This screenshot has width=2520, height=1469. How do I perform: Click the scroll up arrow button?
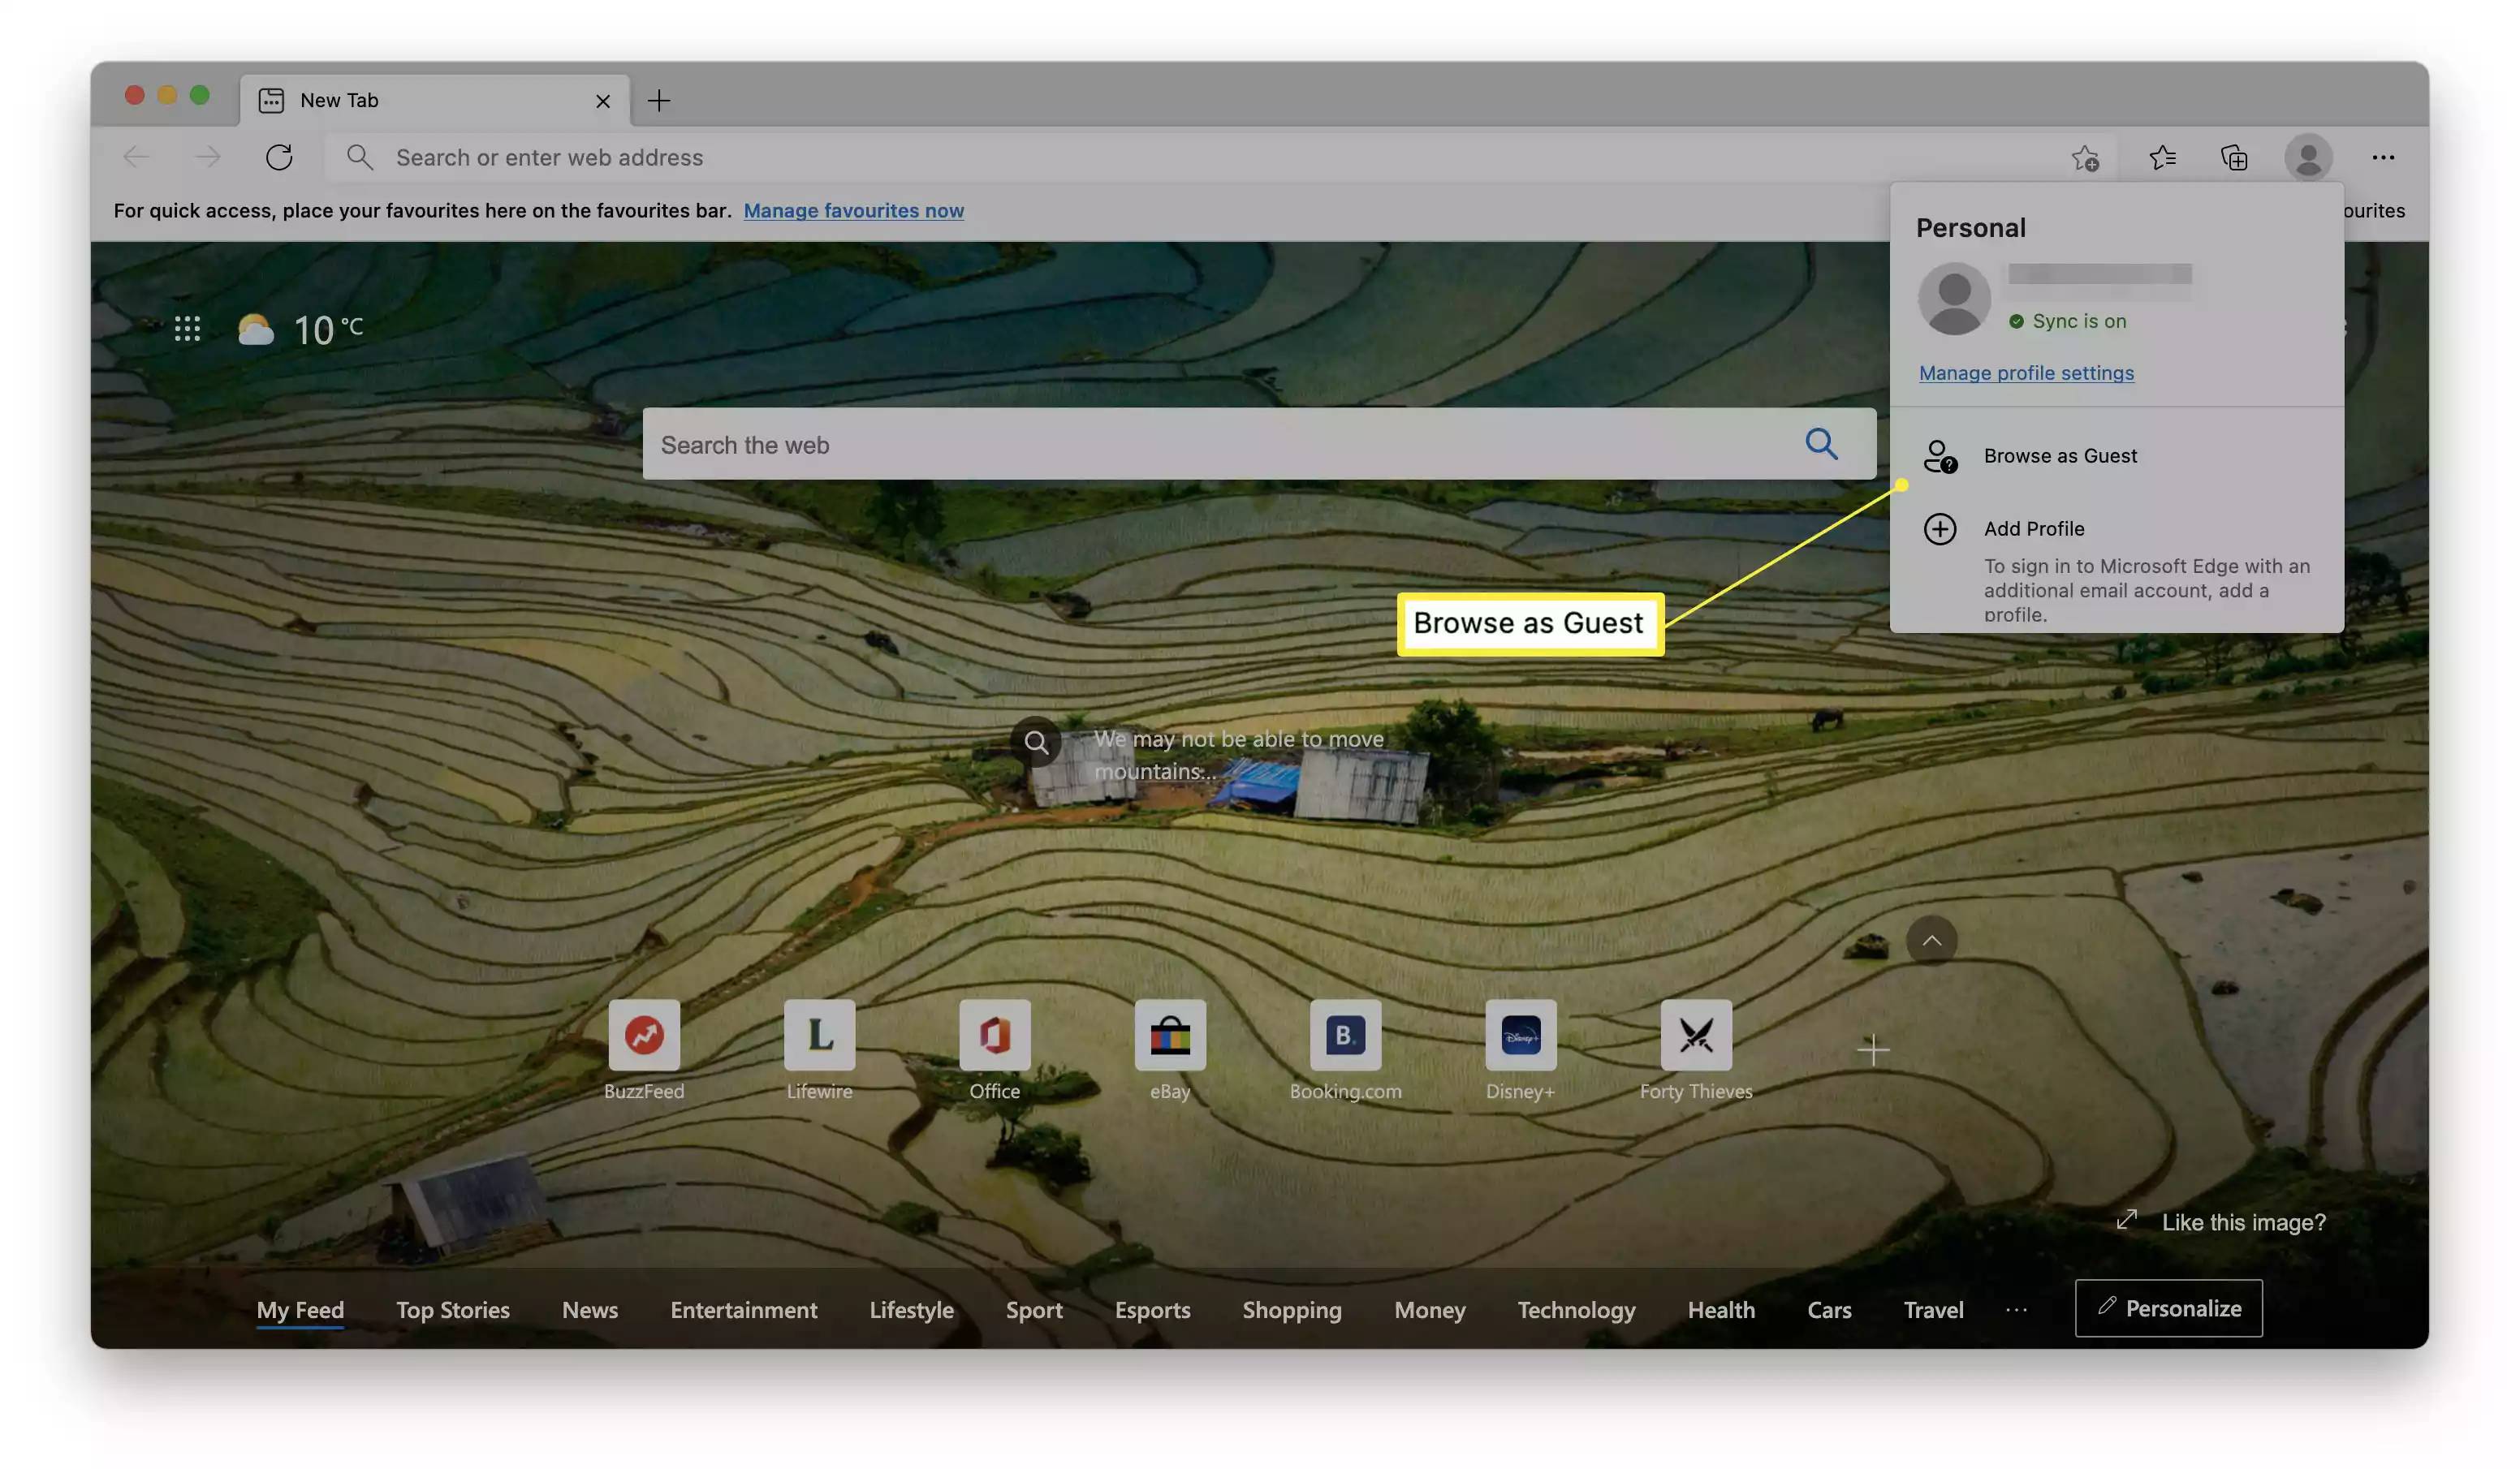pos(1931,941)
